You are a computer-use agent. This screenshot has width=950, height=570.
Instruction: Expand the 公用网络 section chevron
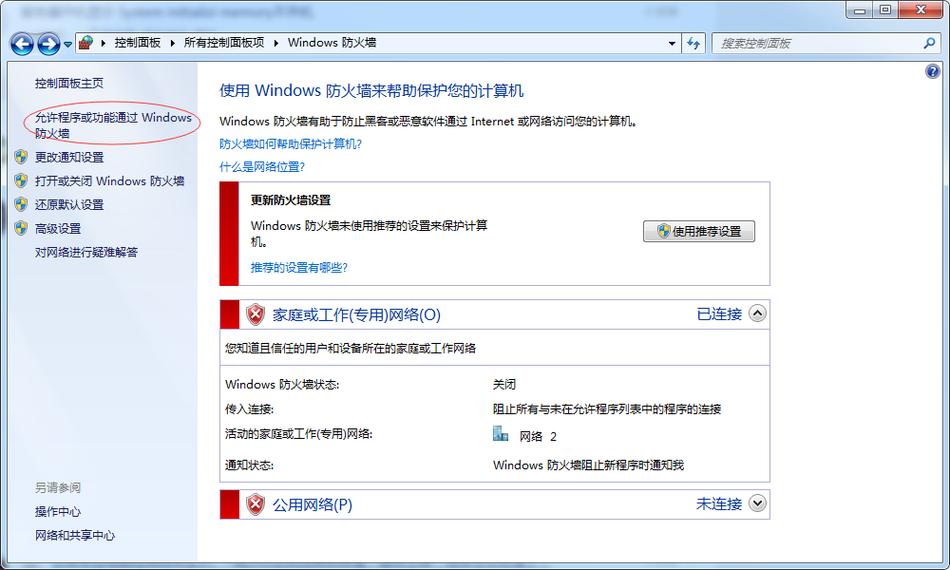[757, 503]
